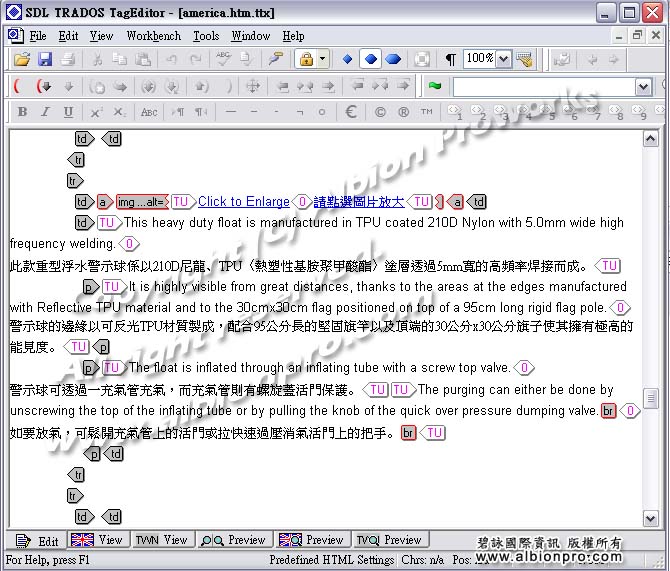Image resolution: width=670 pixels, height=571 pixels.
Task: Click the small caps ABC icon
Action: click(149, 112)
